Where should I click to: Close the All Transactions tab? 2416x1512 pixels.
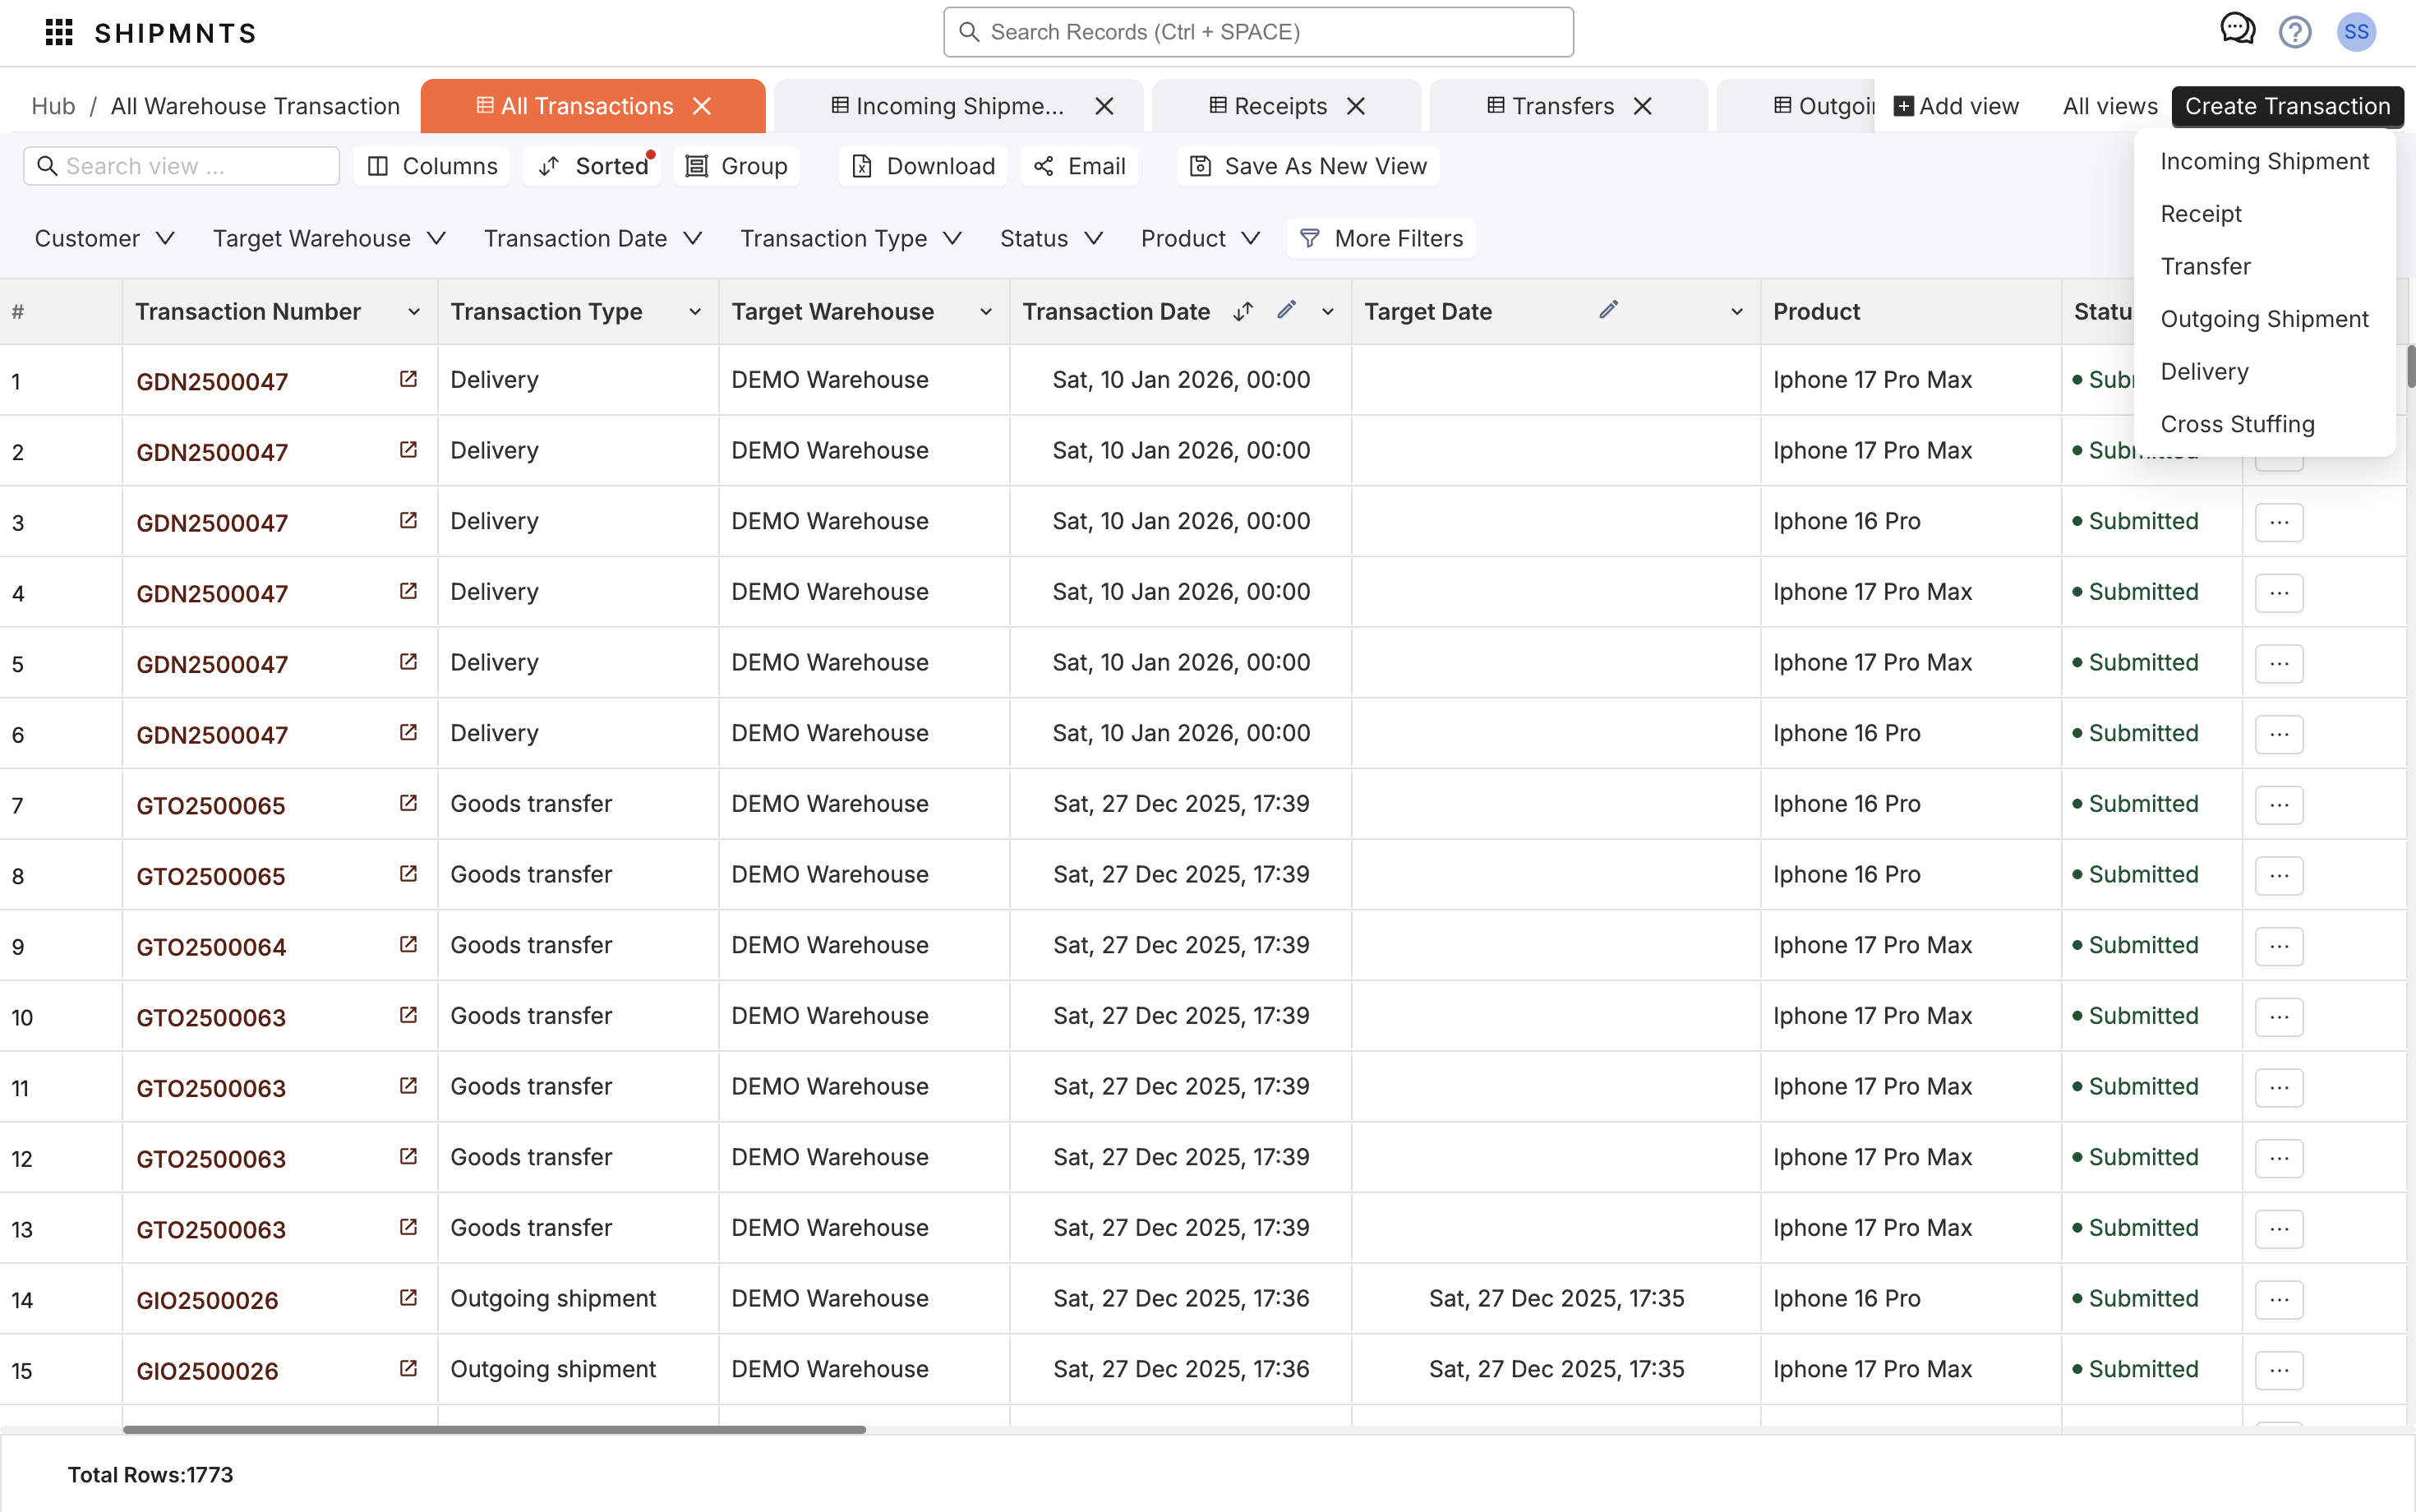coord(703,106)
